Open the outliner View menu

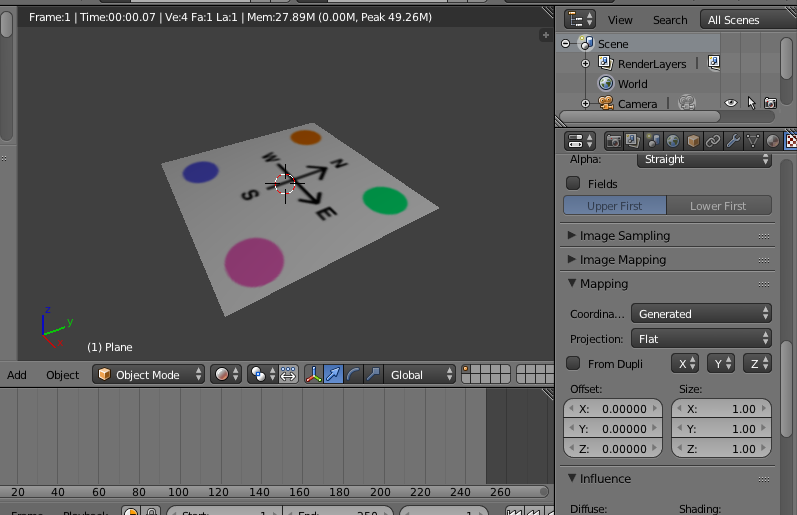[x=620, y=20]
